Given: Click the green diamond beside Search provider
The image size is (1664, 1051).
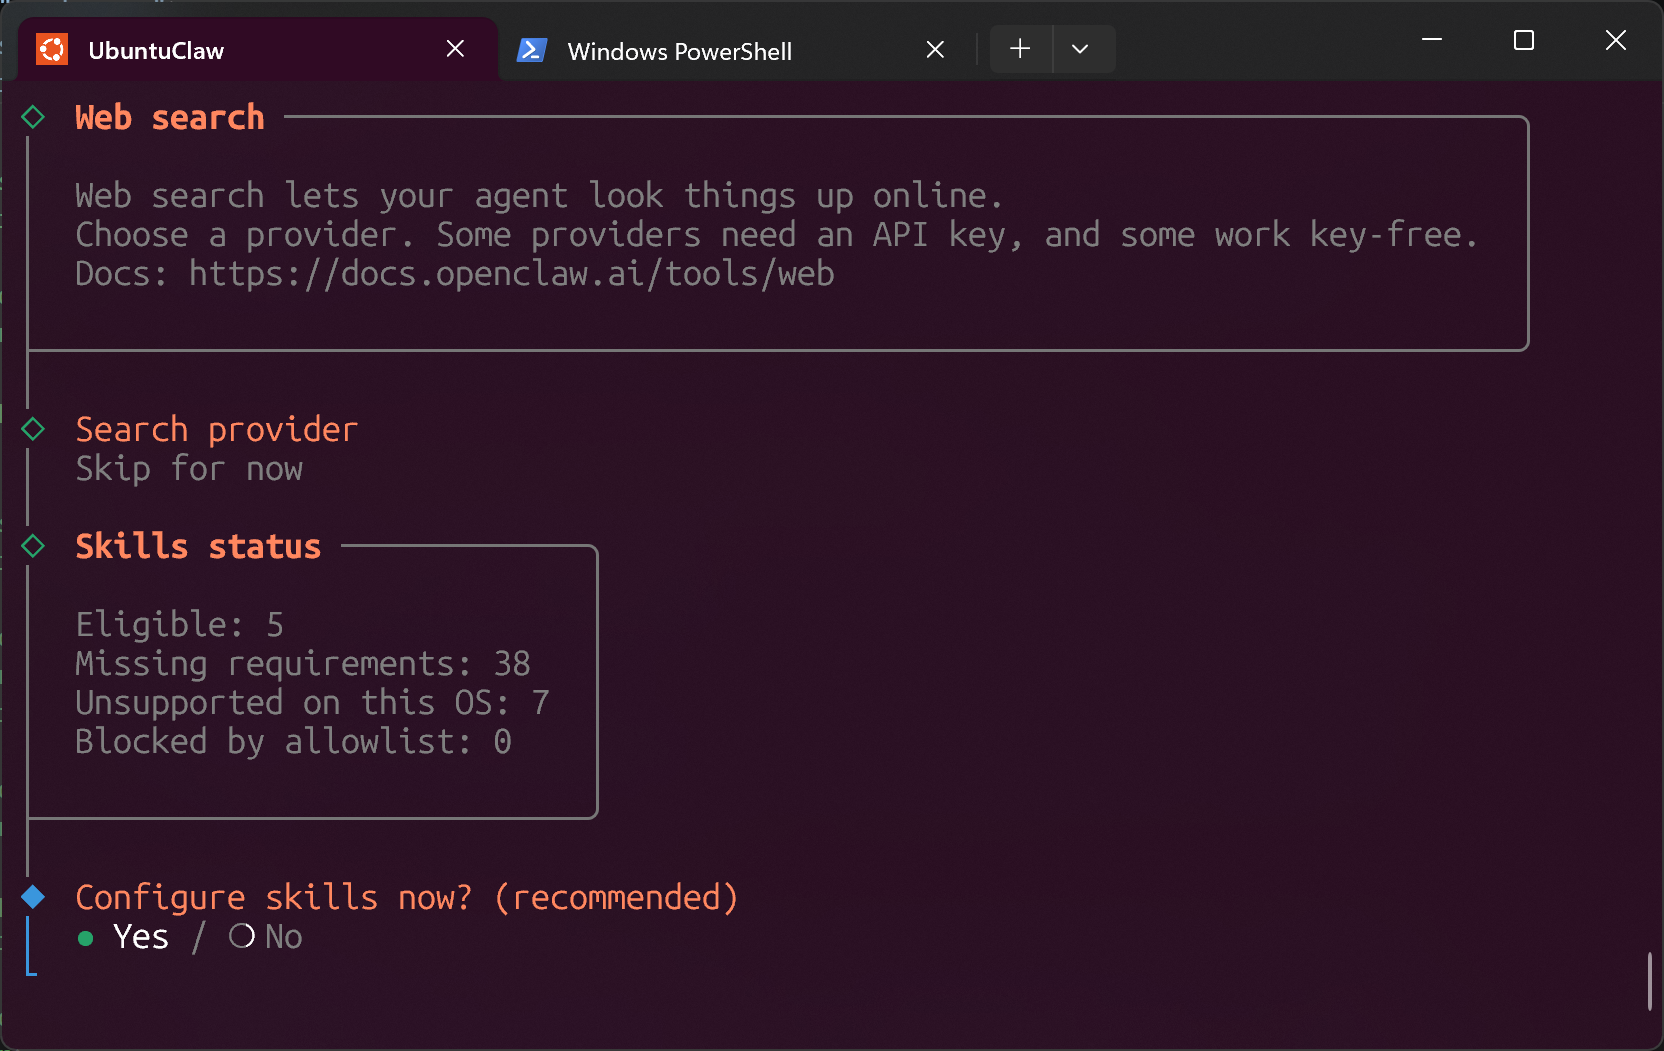Looking at the screenshot, I should coord(33,429).
